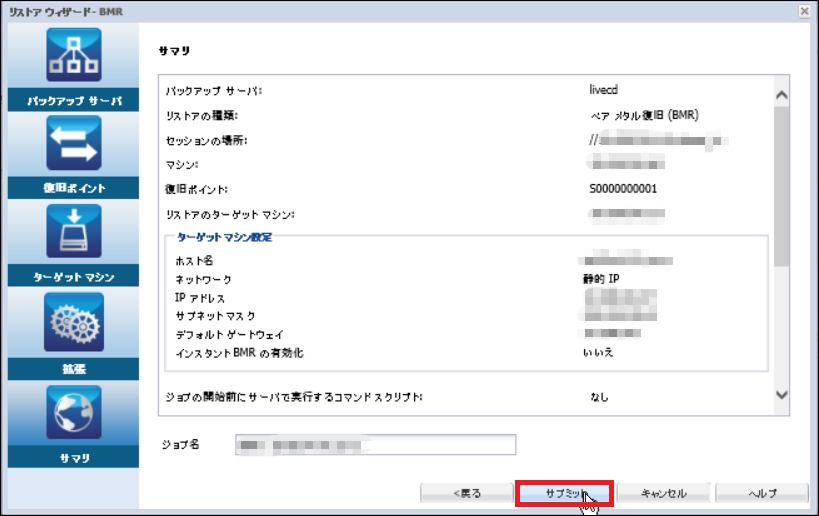Switch to 拡張 step label
The image size is (819, 516).
(74, 369)
